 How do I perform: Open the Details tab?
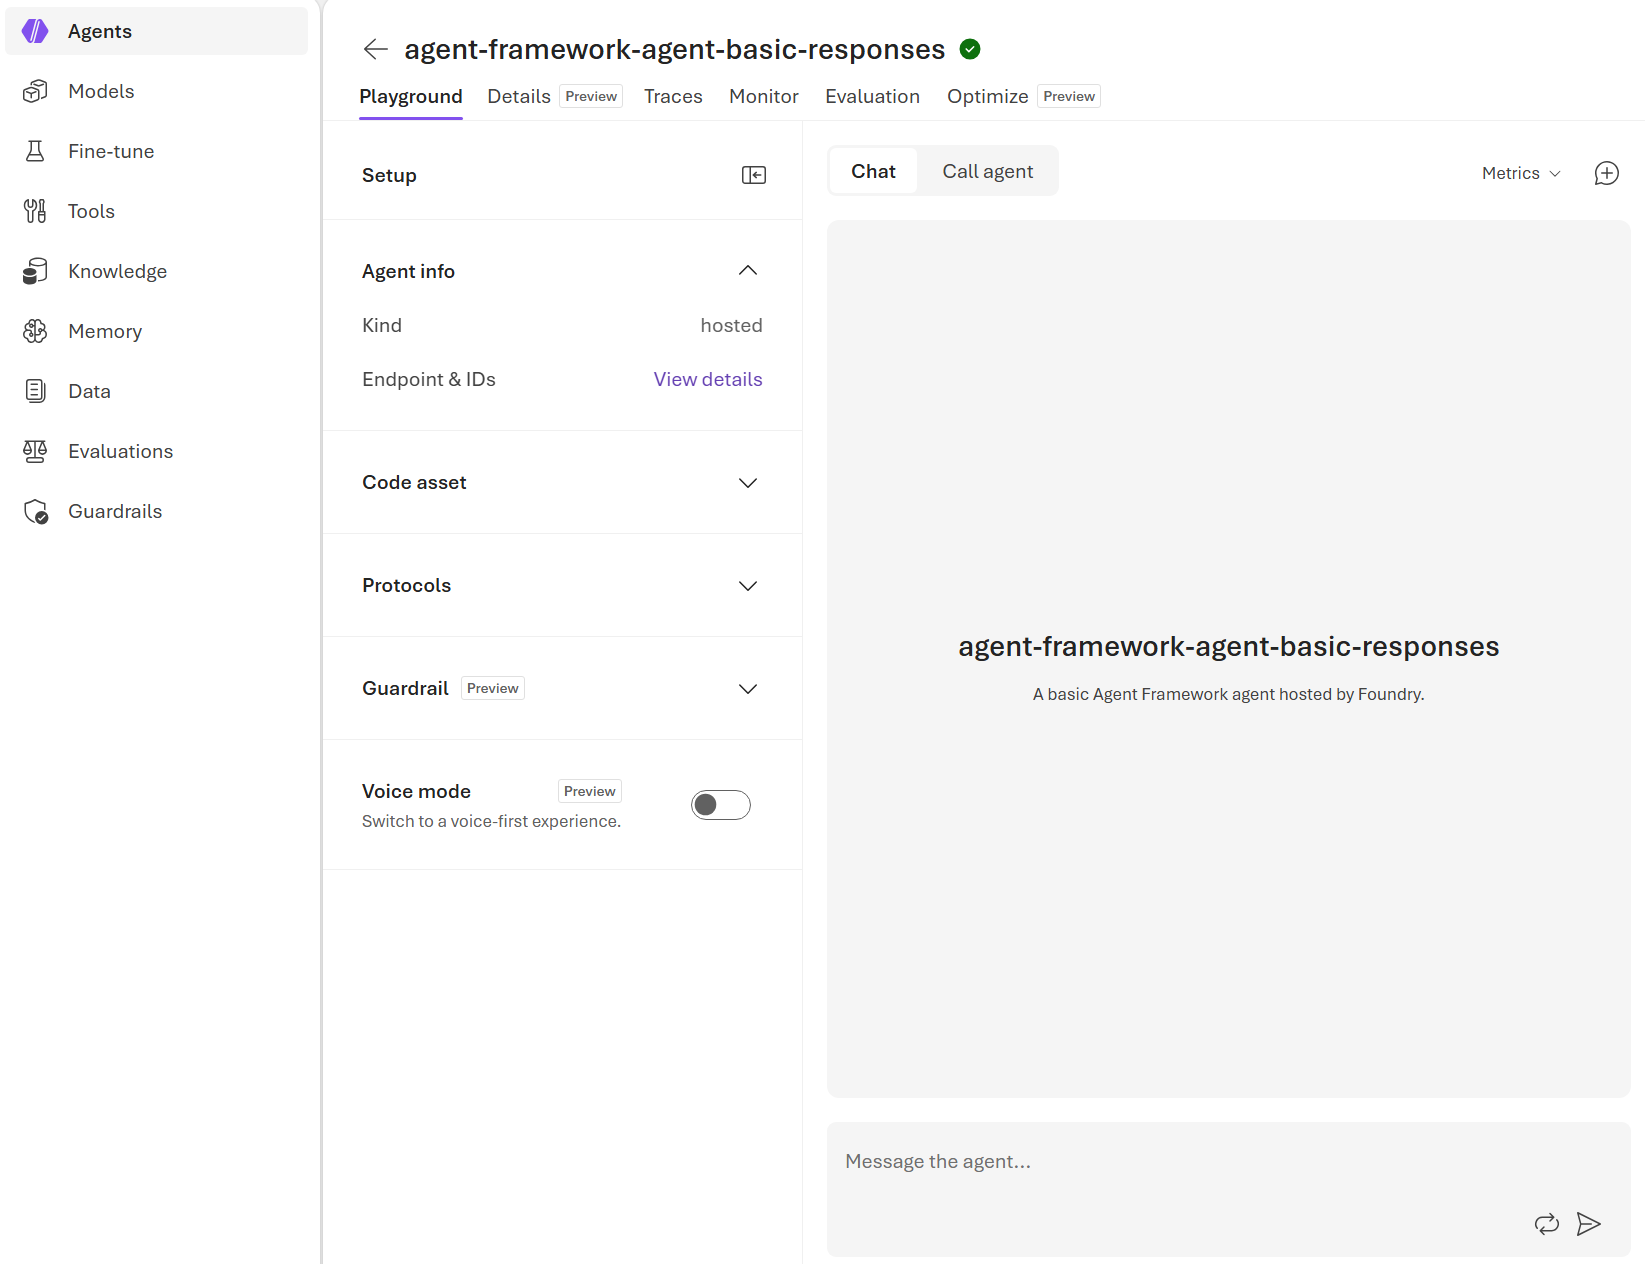[x=519, y=96]
